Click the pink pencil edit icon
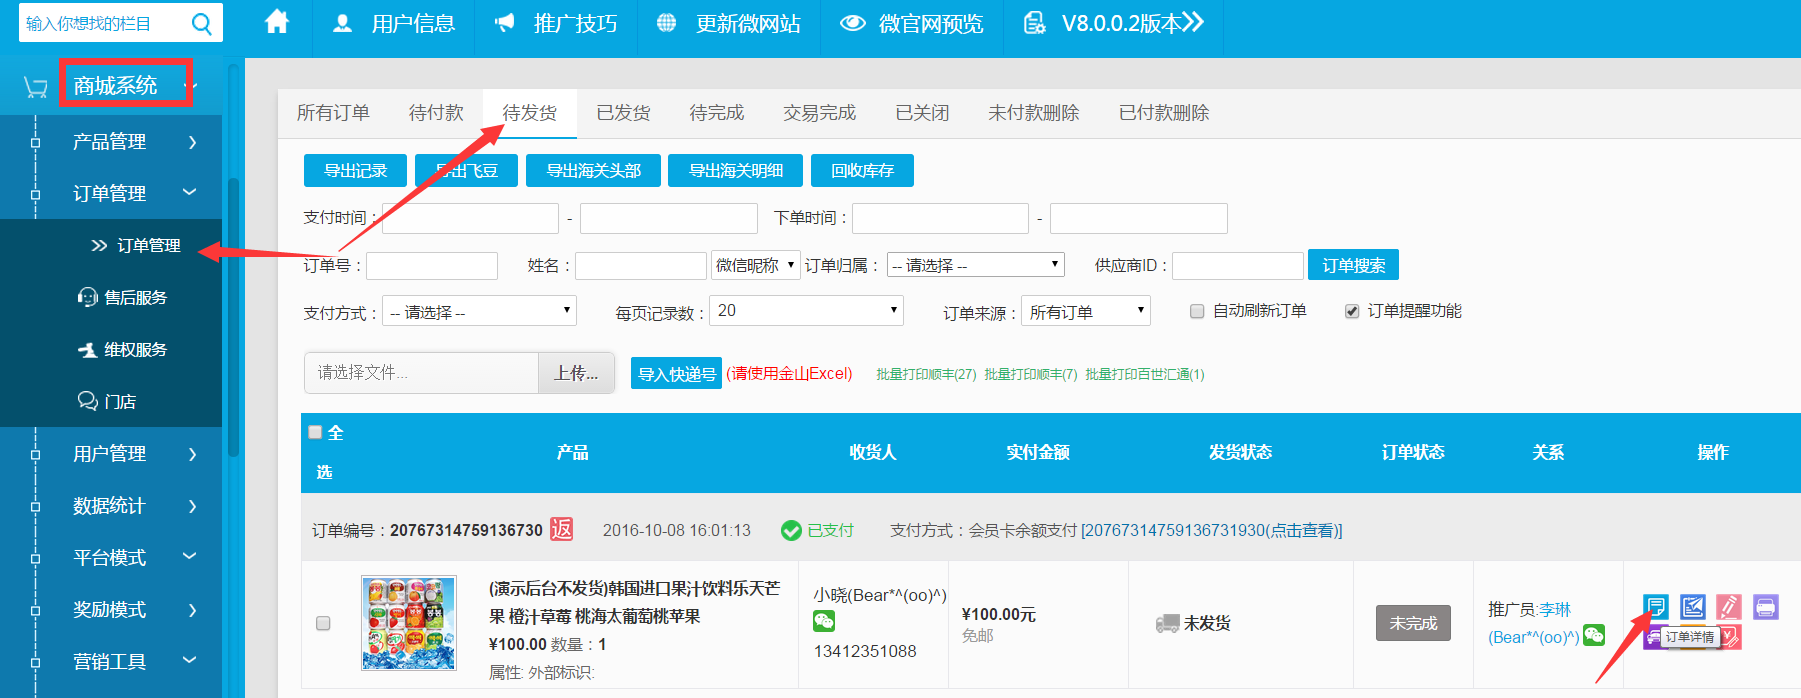This screenshot has width=1801, height=698. [x=1728, y=606]
